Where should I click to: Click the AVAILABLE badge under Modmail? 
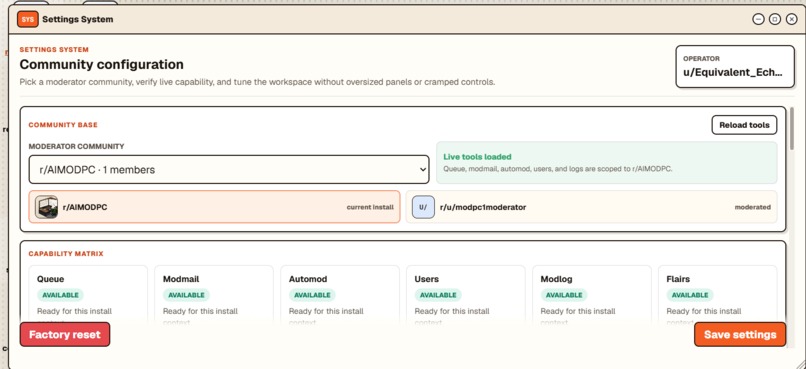coord(186,295)
